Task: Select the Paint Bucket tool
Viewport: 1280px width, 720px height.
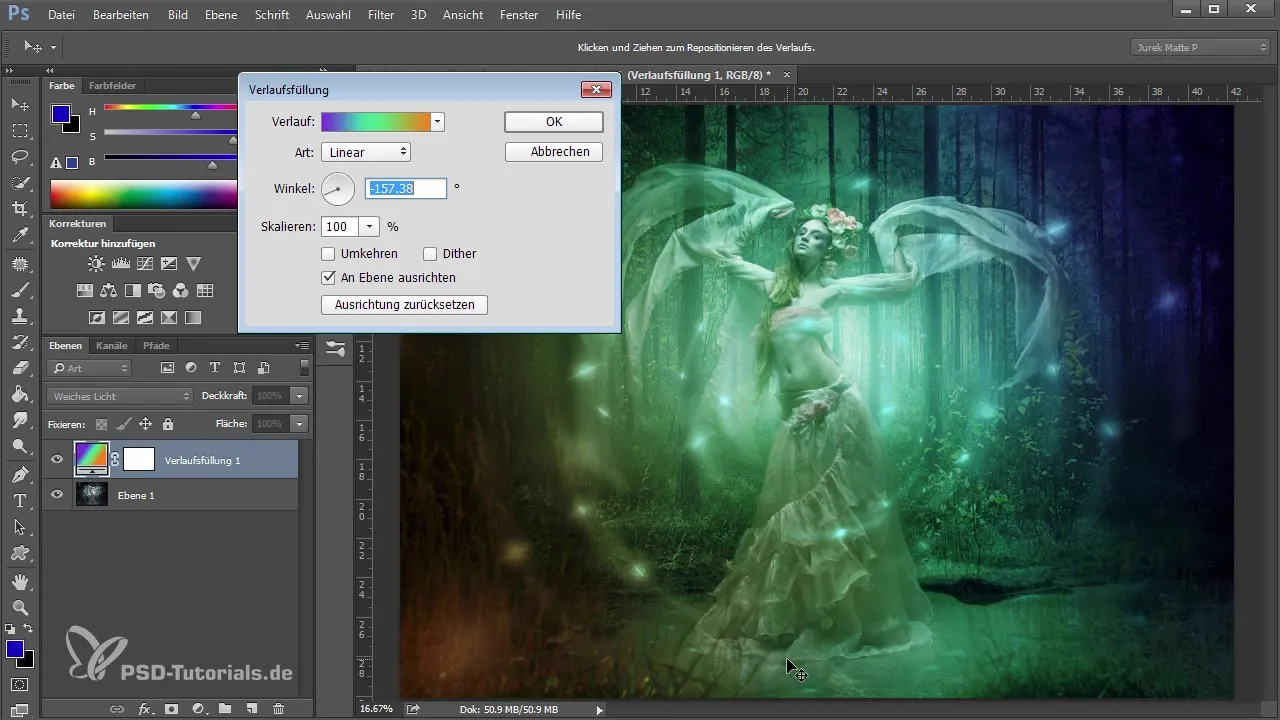Action: pyautogui.click(x=19, y=395)
